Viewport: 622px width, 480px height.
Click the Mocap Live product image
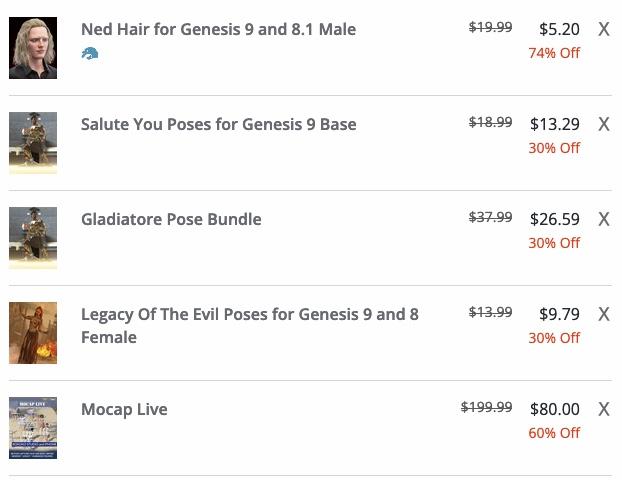[33, 428]
